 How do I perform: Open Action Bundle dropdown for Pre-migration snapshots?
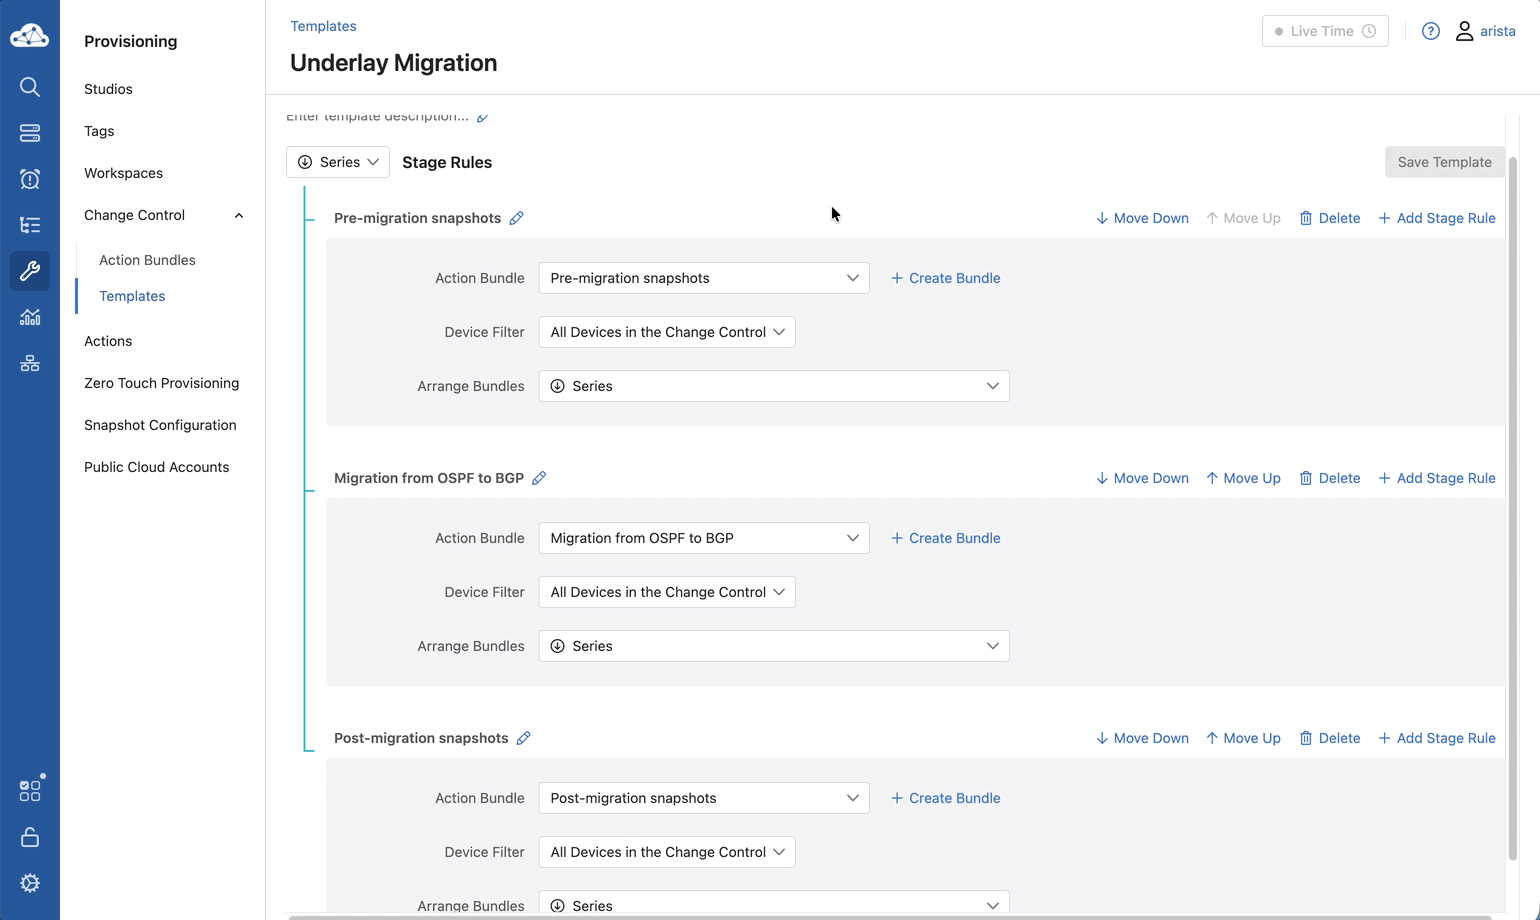pos(704,278)
